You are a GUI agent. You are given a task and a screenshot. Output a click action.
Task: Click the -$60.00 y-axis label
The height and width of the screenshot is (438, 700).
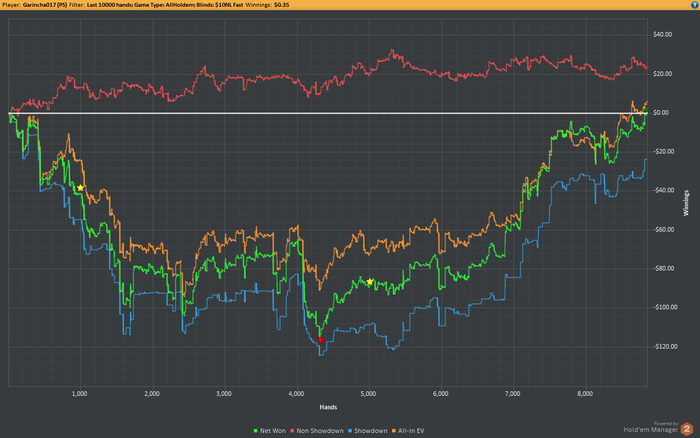663,230
